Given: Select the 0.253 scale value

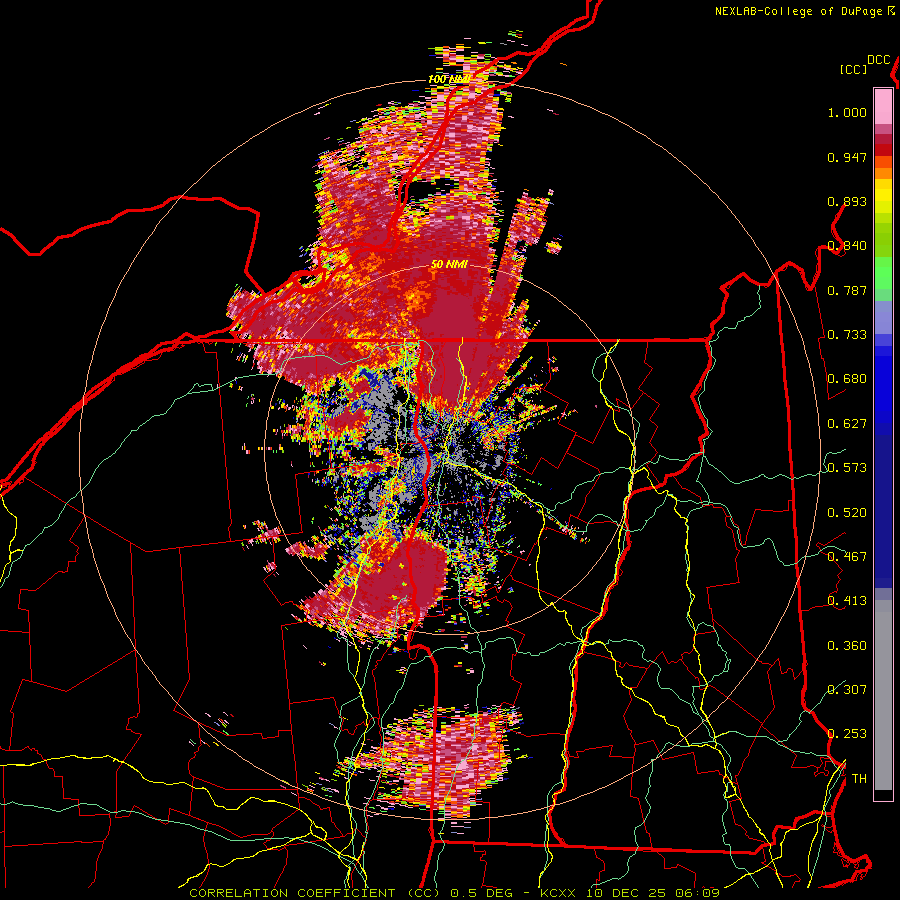Looking at the screenshot, I should pos(847,734).
